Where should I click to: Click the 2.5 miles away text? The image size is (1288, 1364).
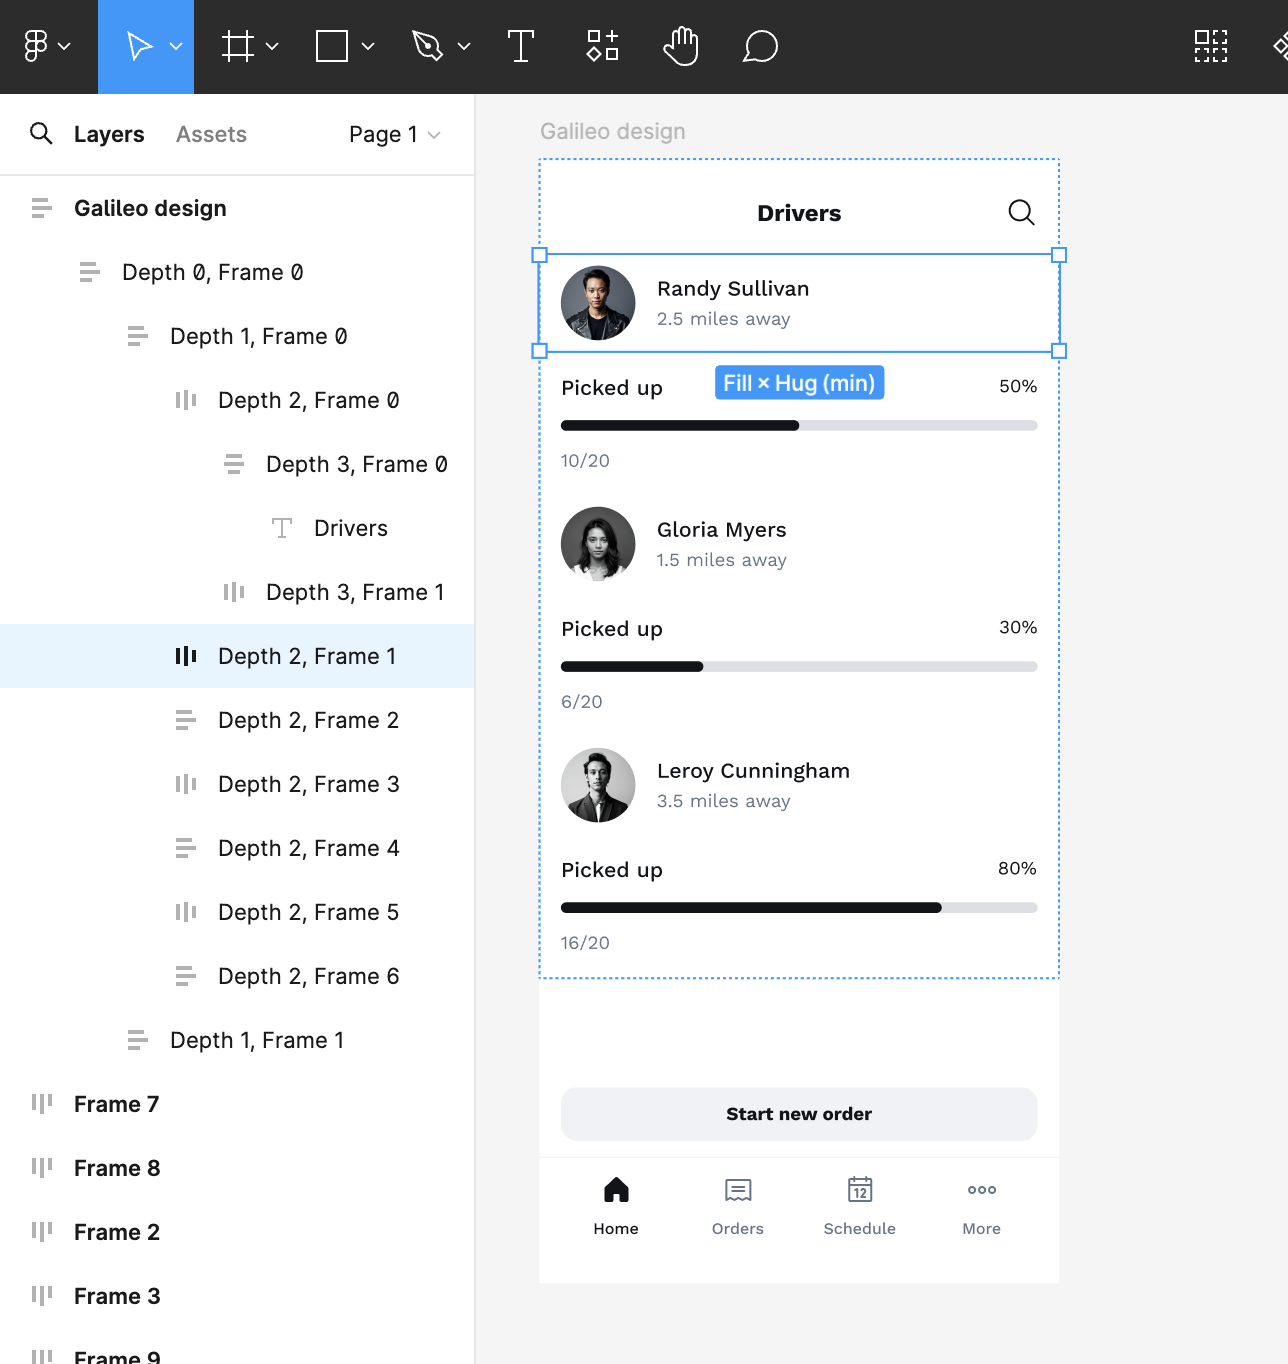point(724,319)
